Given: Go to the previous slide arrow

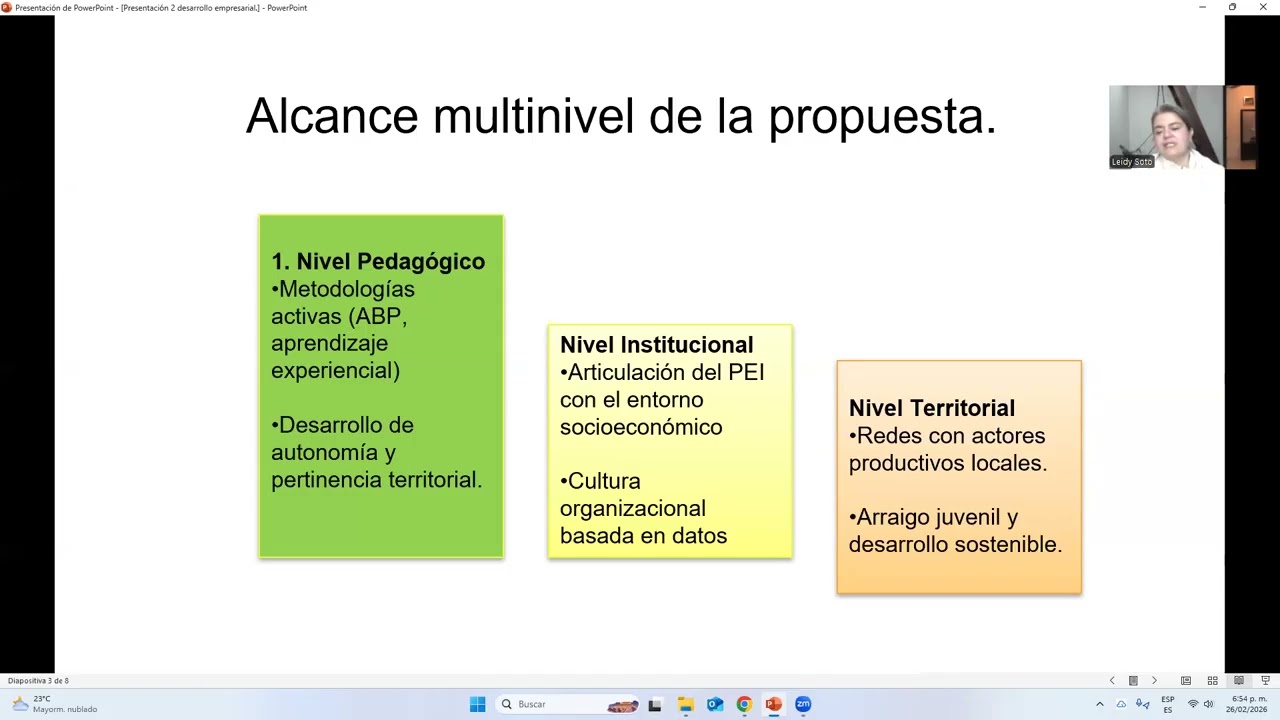Looking at the screenshot, I should pyautogui.click(x=1112, y=680).
